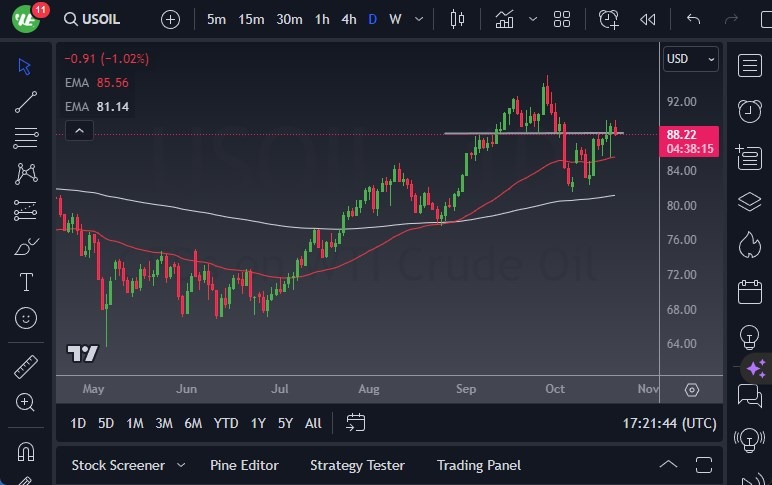
Task: Select the trend line drawing tool
Action: pos(27,101)
